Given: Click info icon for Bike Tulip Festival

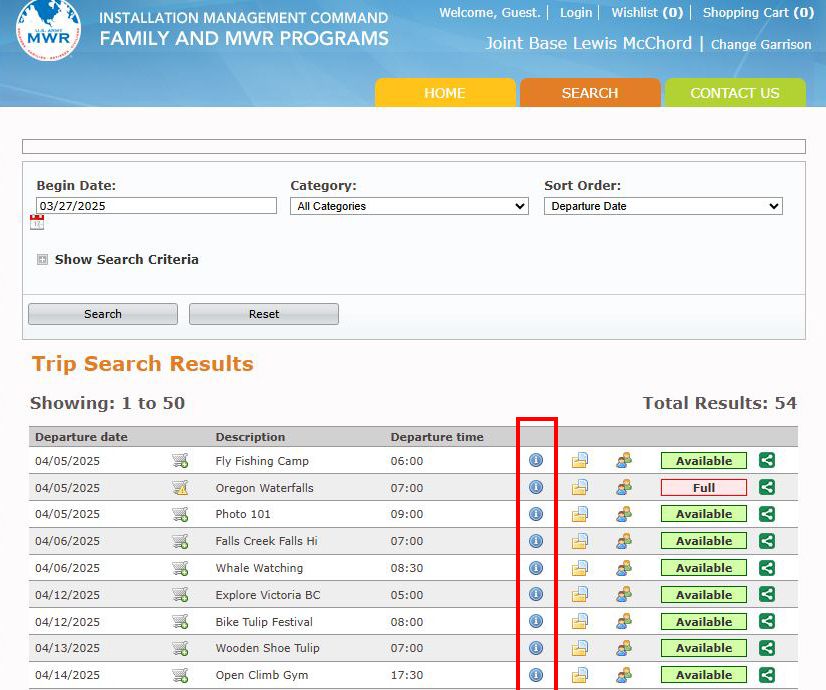Looking at the screenshot, I should [535, 622].
